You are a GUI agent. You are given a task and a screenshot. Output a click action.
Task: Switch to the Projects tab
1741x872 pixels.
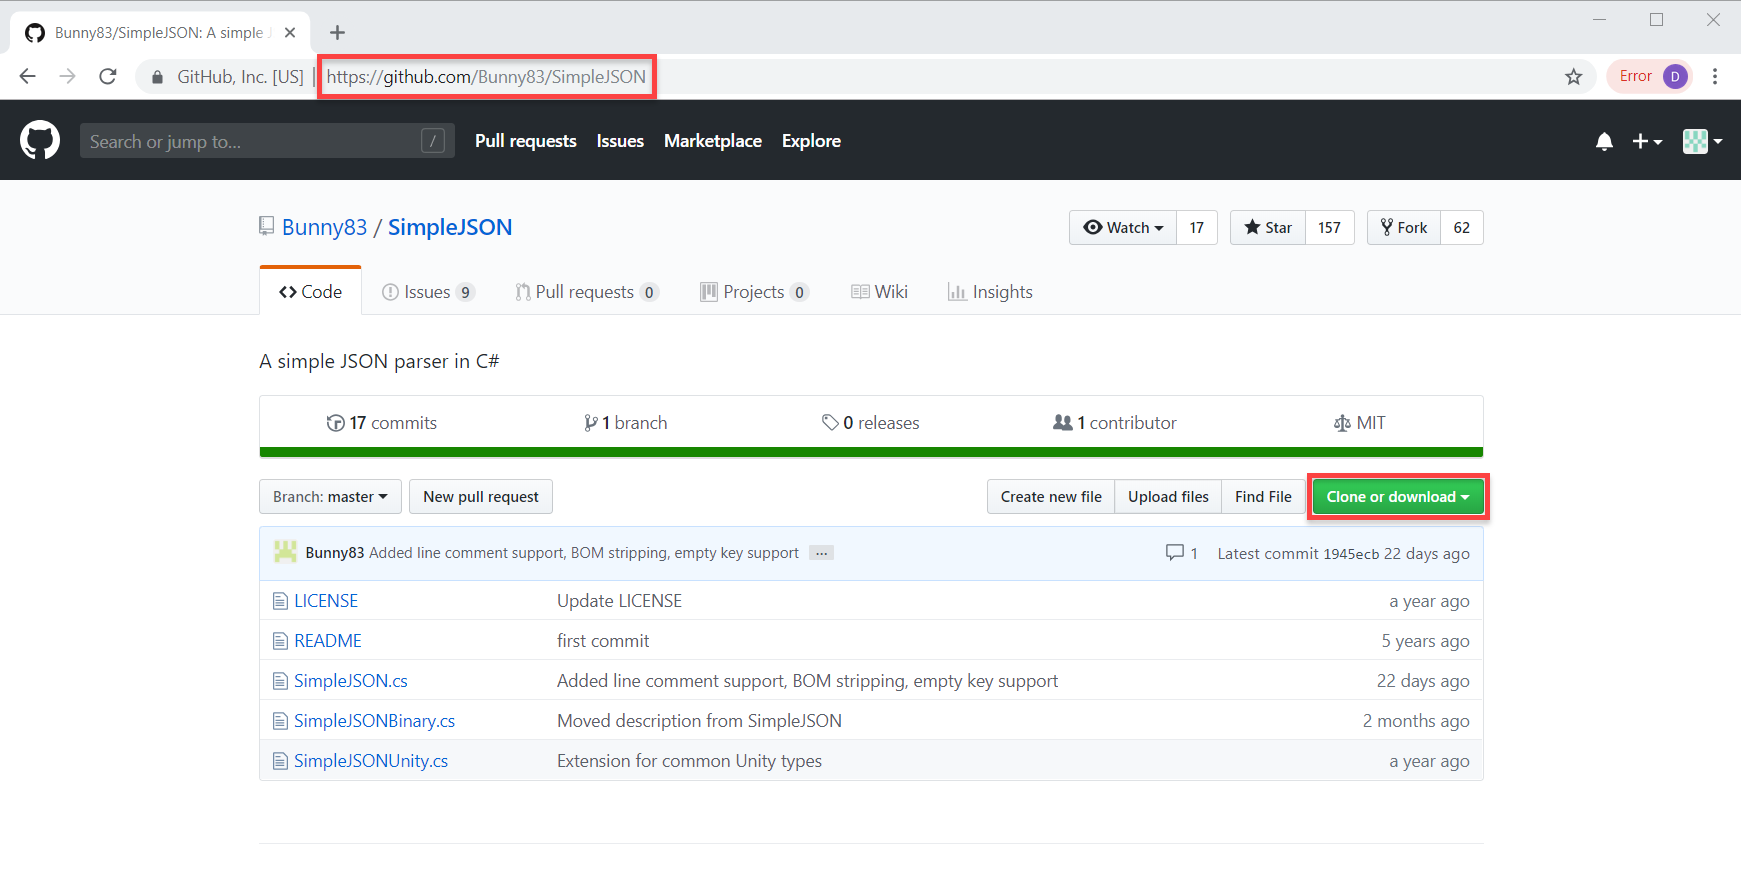pyautogui.click(x=754, y=292)
